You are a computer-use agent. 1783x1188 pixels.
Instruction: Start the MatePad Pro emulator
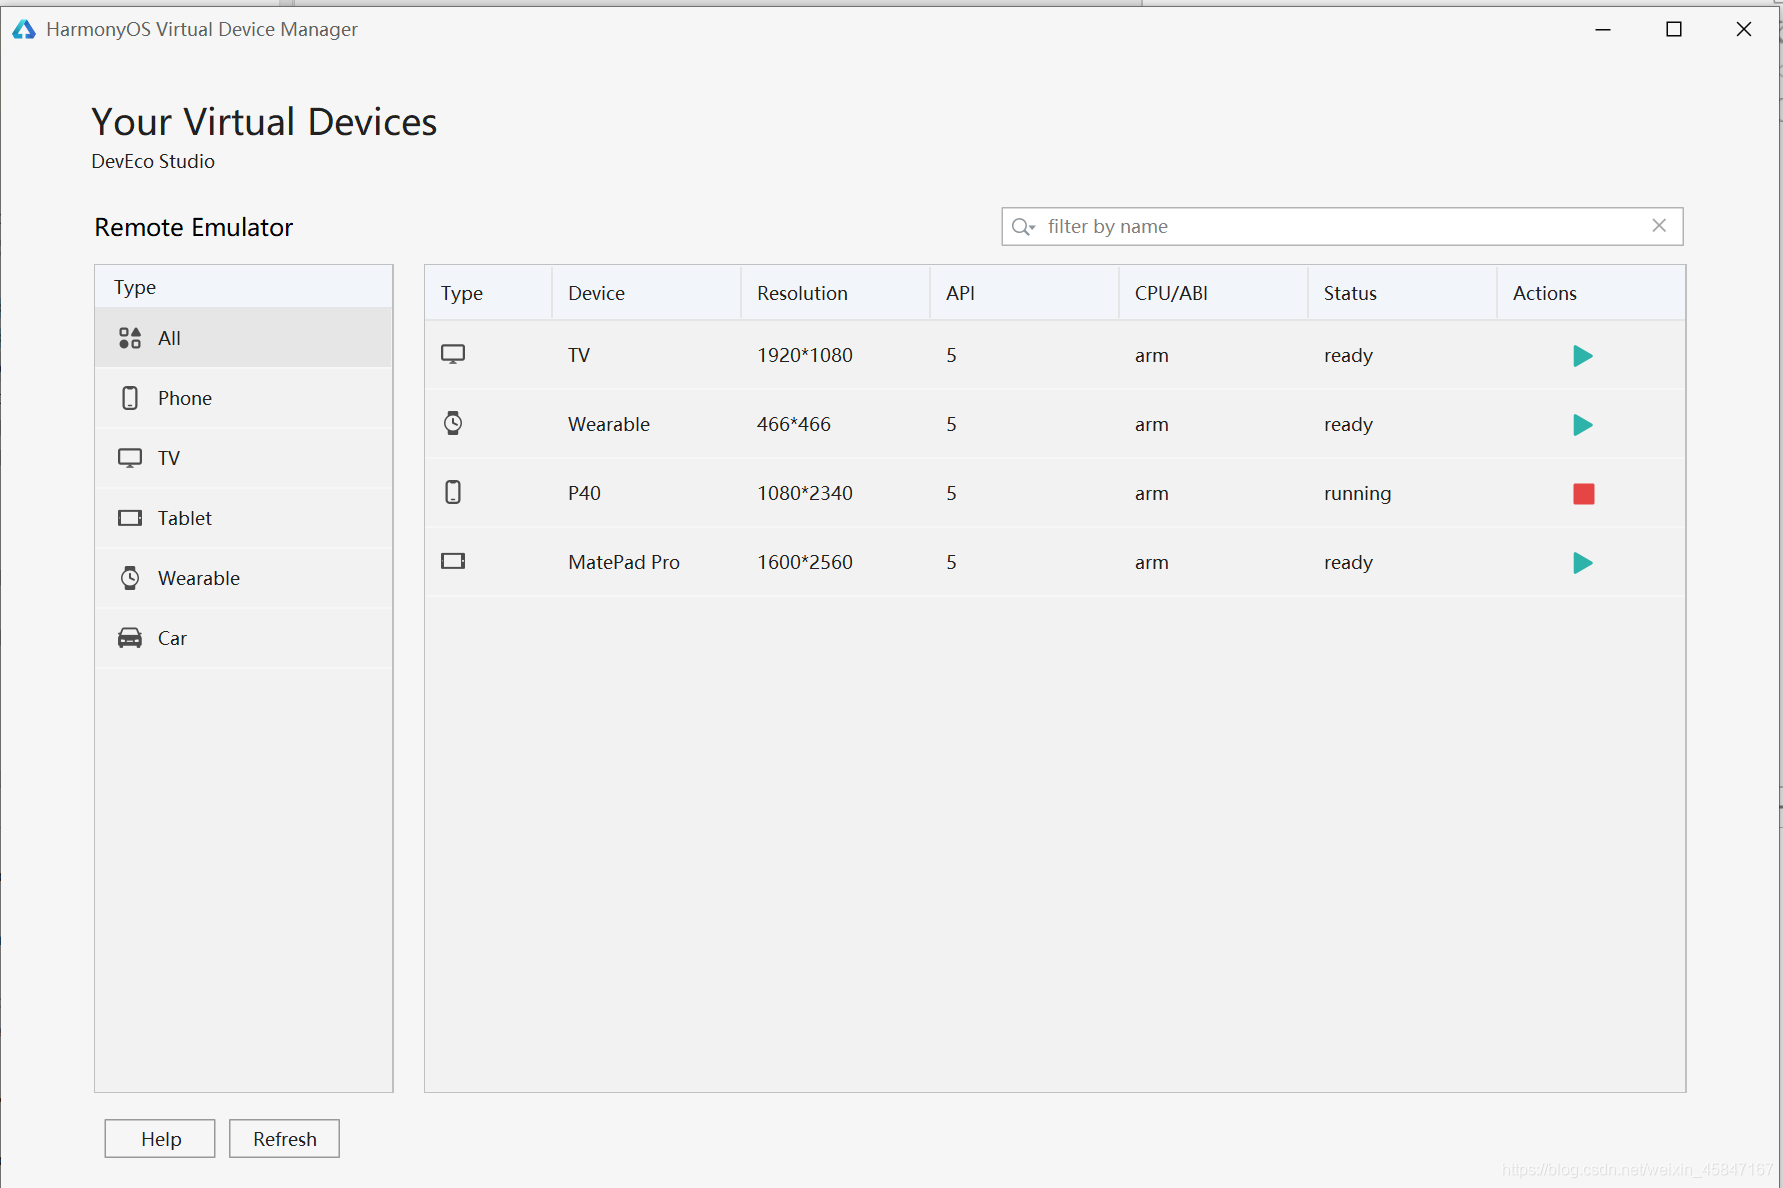point(1582,563)
